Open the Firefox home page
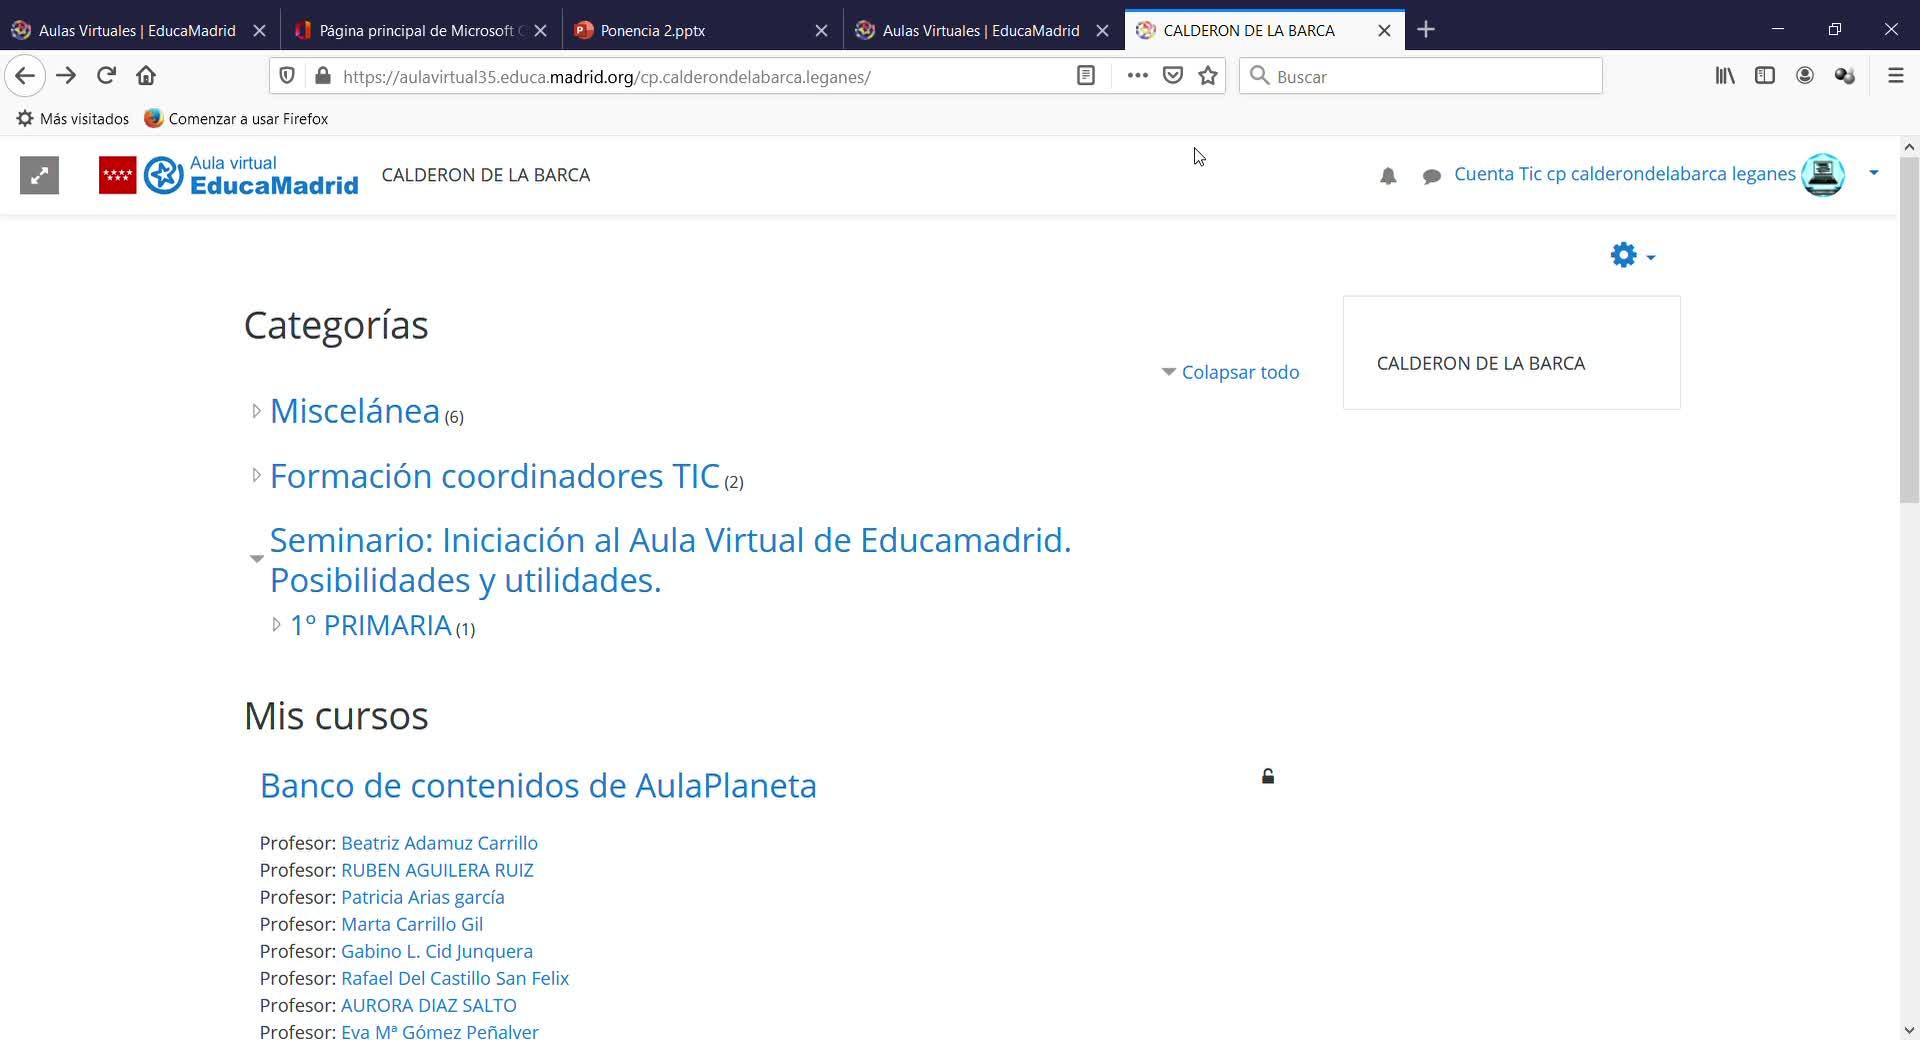The height and width of the screenshot is (1040, 1920). pyautogui.click(x=146, y=76)
